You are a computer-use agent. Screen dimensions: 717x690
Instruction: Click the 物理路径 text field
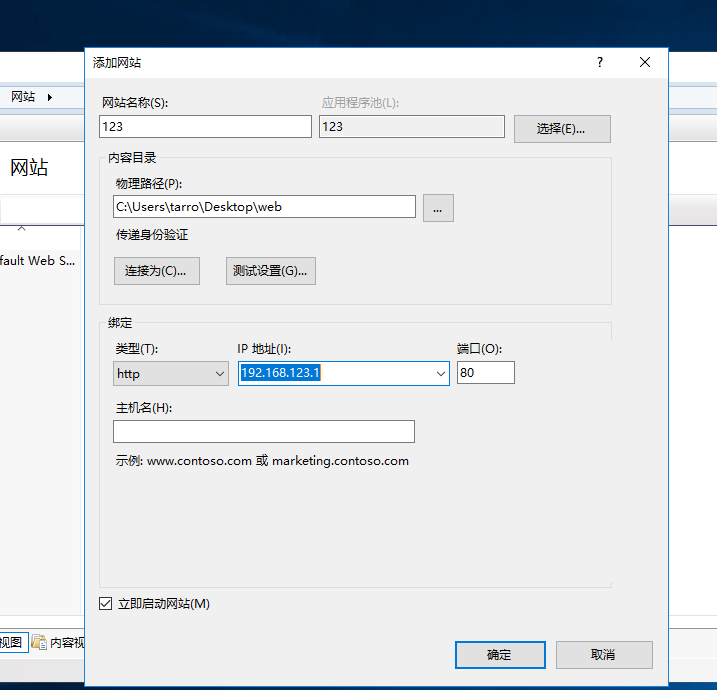(x=264, y=207)
